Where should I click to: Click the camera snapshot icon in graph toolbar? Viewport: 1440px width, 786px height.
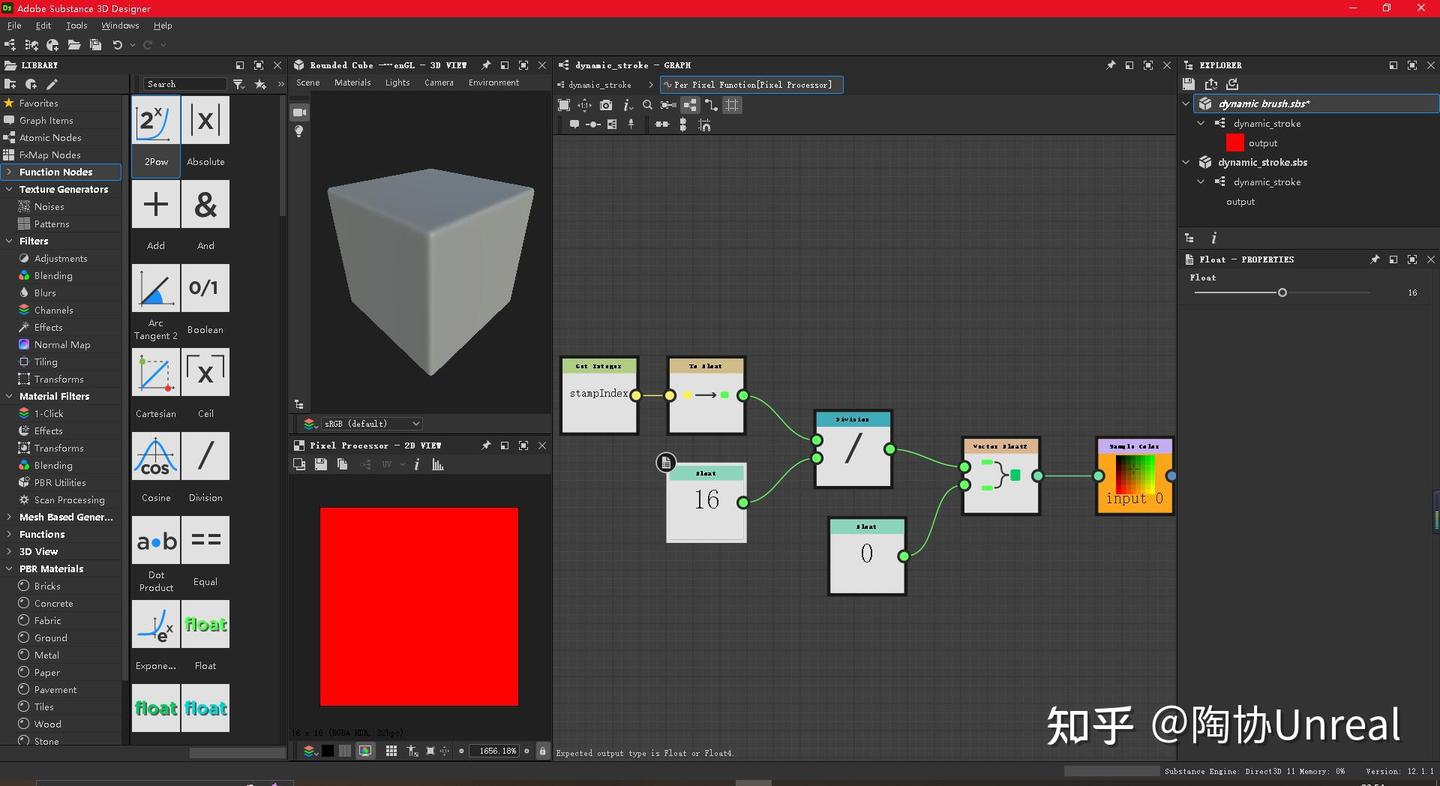point(606,105)
